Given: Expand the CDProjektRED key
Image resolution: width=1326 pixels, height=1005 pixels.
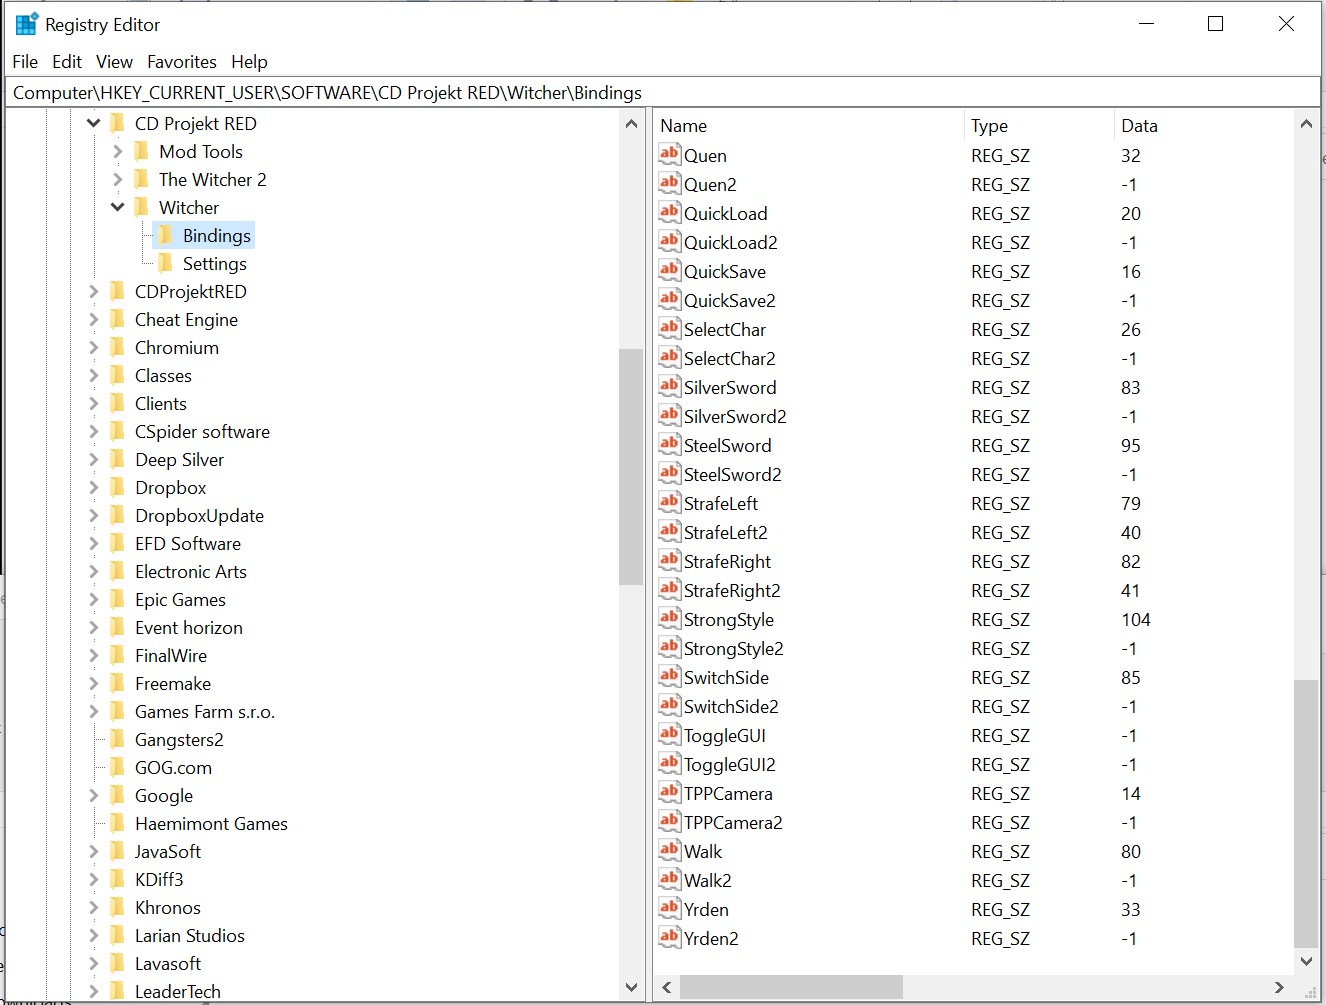Looking at the screenshot, I should click(x=94, y=291).
